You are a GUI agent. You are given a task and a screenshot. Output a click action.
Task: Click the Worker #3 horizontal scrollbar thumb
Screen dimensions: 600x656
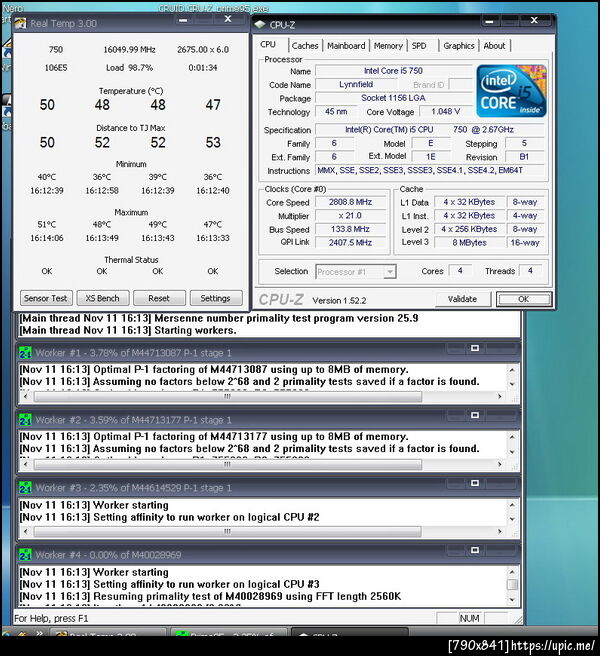point(228,531)
